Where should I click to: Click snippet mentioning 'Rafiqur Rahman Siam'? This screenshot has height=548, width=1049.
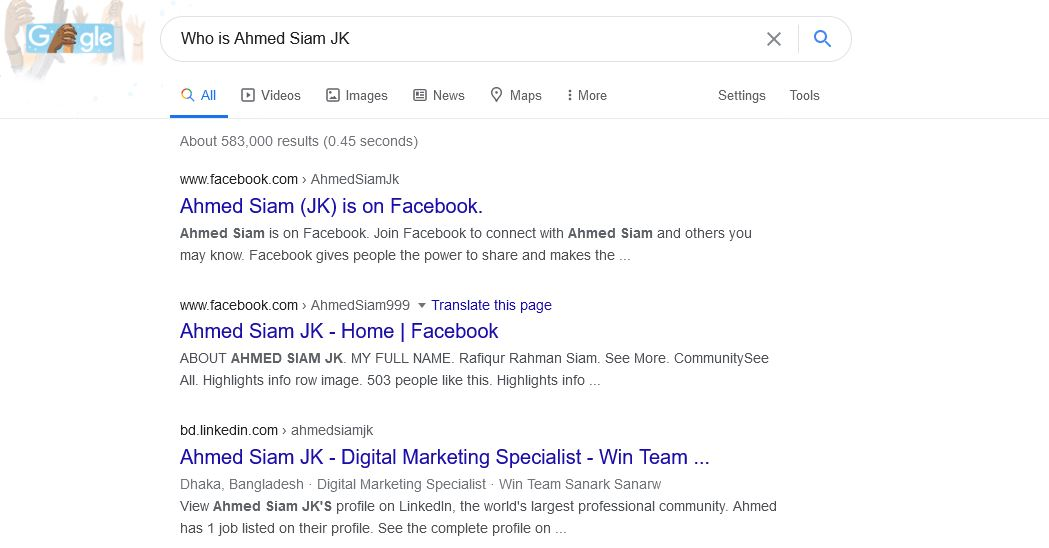click(x=474, y=369)
